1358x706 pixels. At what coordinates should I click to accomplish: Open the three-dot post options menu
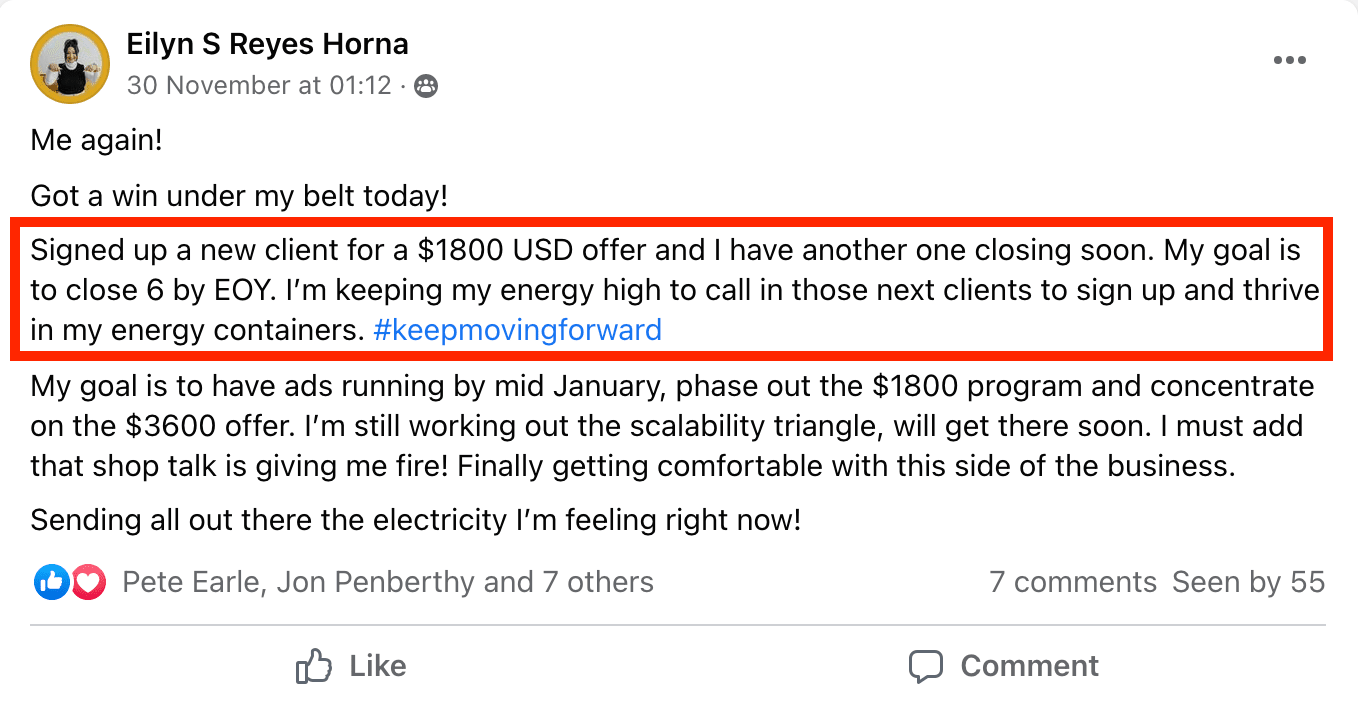pyautogui.click(x=1289, y=60)
